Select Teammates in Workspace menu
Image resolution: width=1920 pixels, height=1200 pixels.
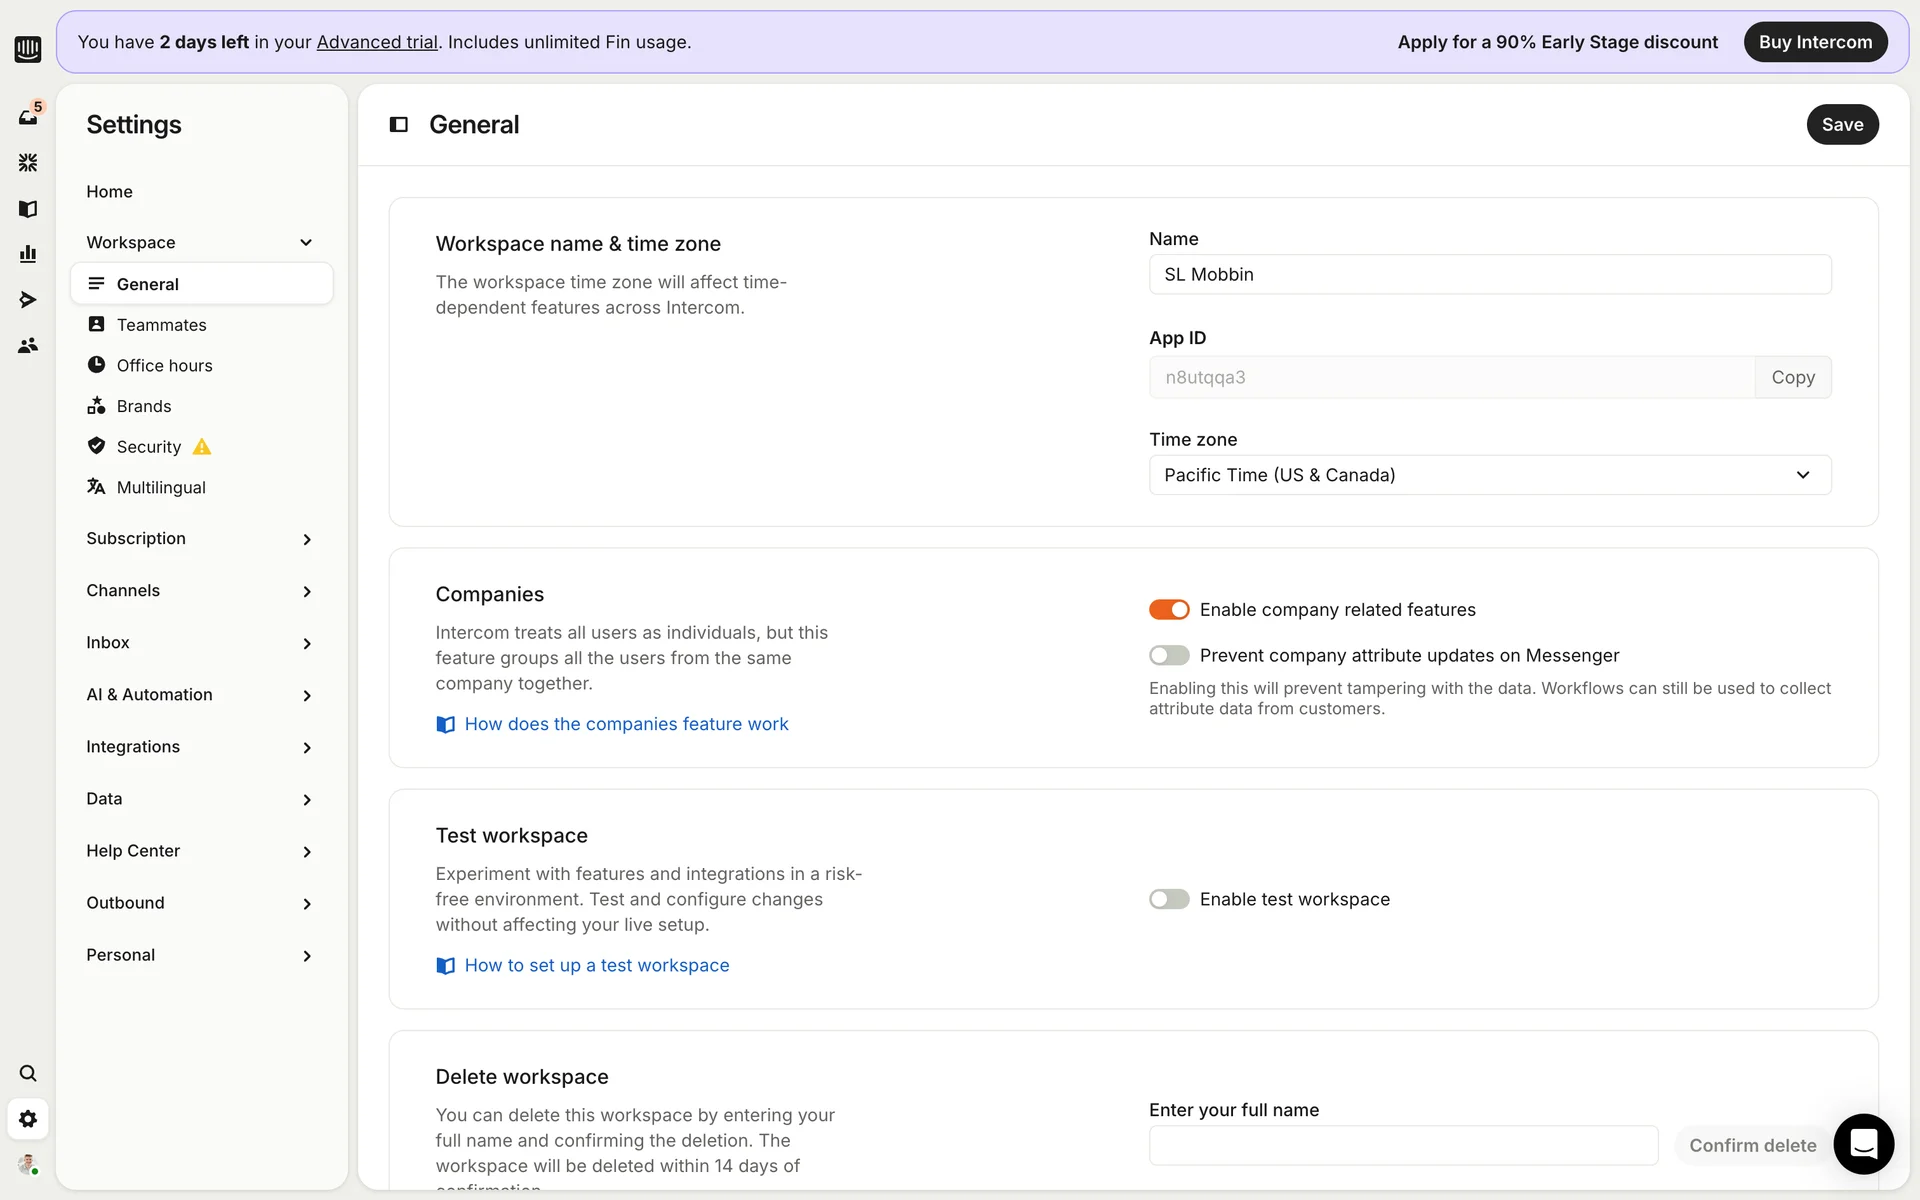(x=161, y=325)
